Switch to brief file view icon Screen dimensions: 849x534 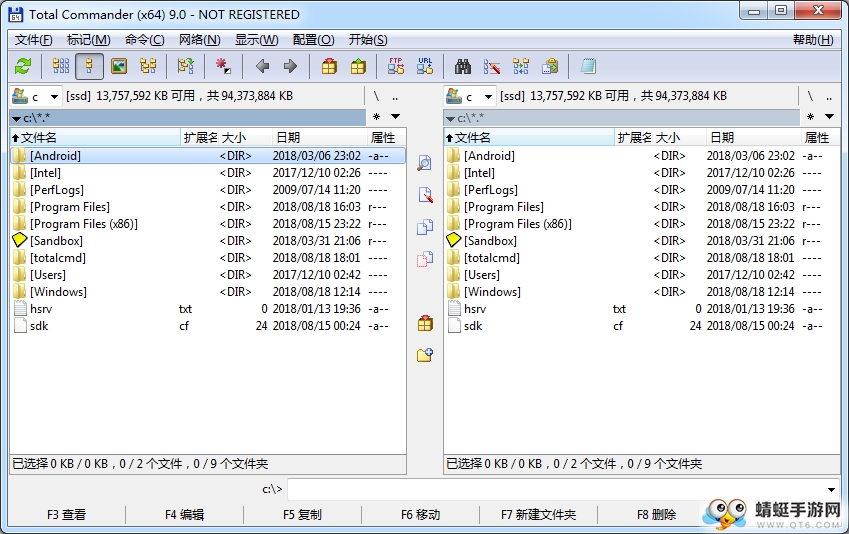(61, 67)
